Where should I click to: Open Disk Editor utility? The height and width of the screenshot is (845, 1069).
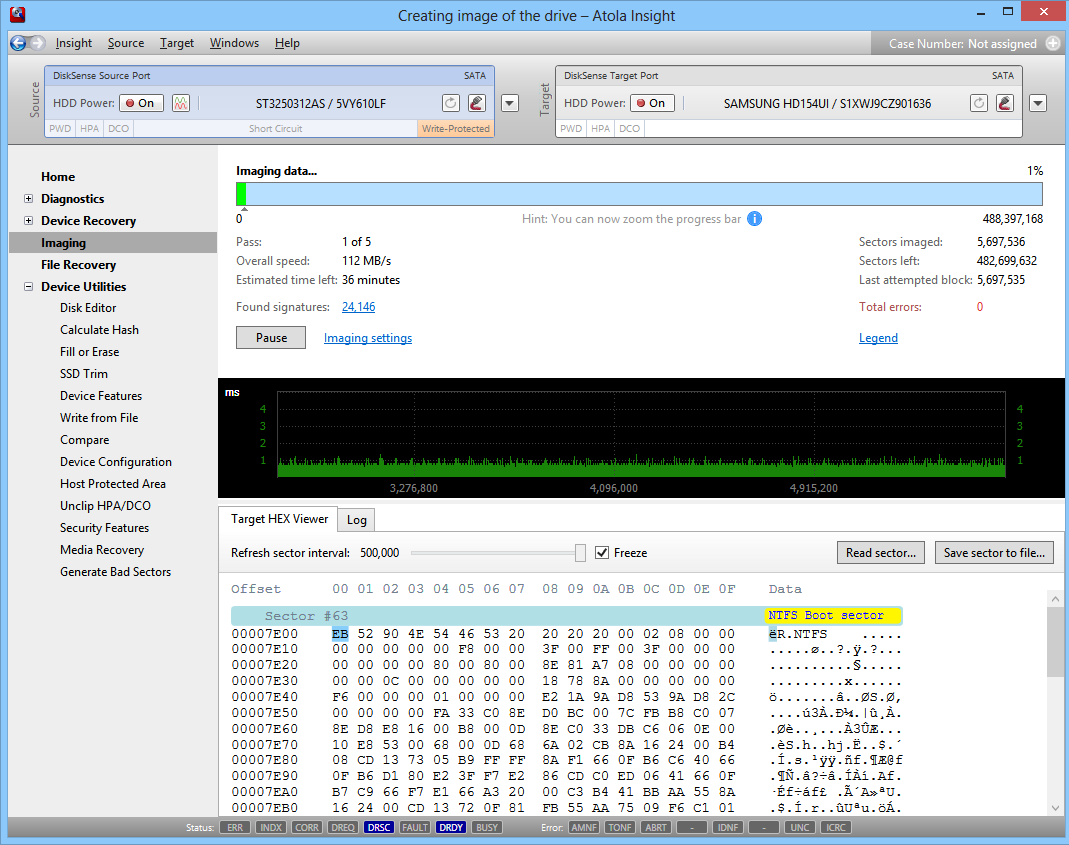pos(88,308)
